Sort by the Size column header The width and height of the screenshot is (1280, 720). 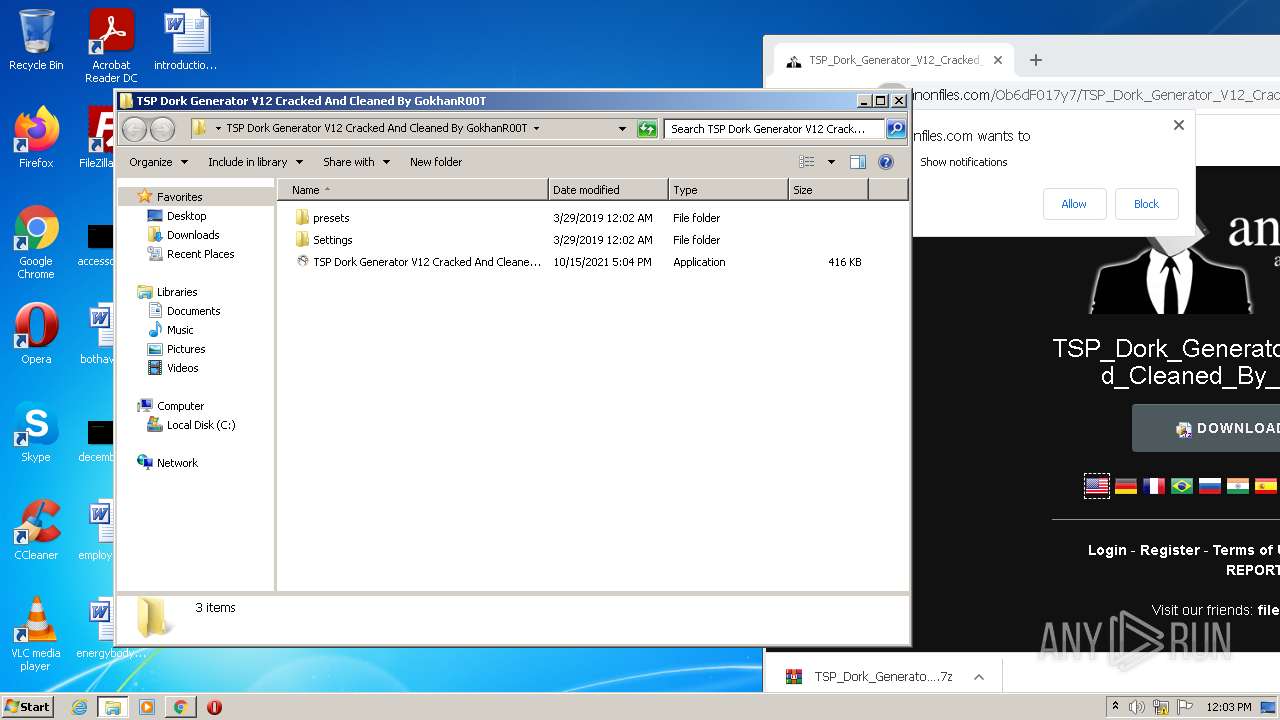(x=828, y=190)
